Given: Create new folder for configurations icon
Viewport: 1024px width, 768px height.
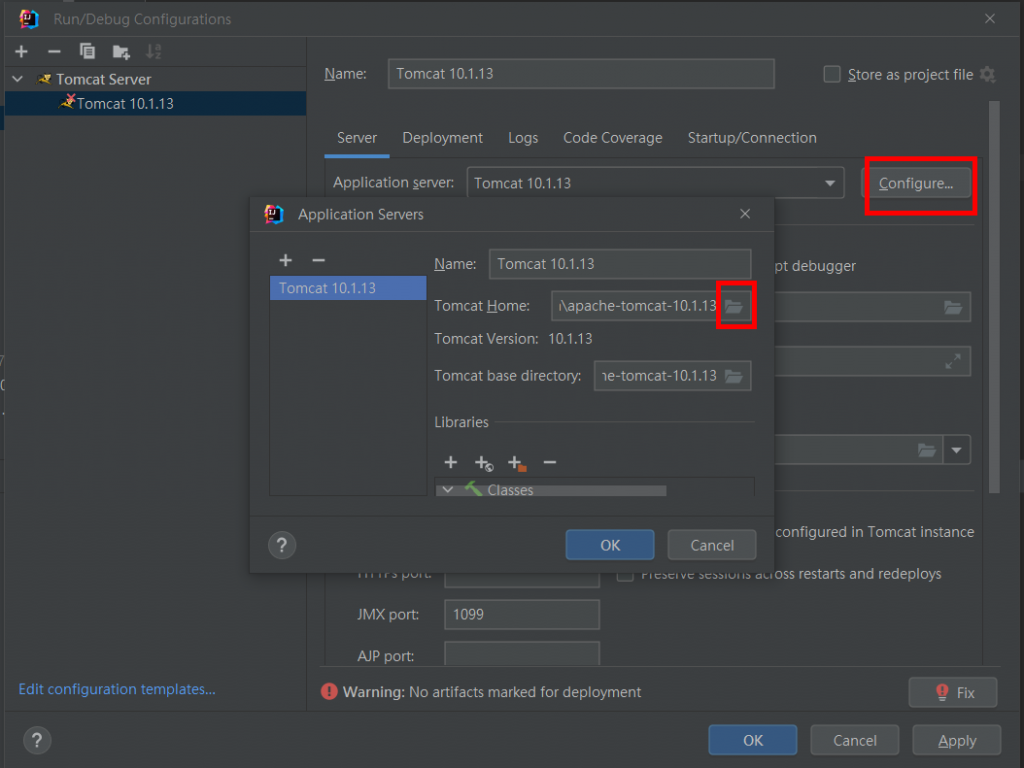Looking at the screenshot, I should (121, 52).
